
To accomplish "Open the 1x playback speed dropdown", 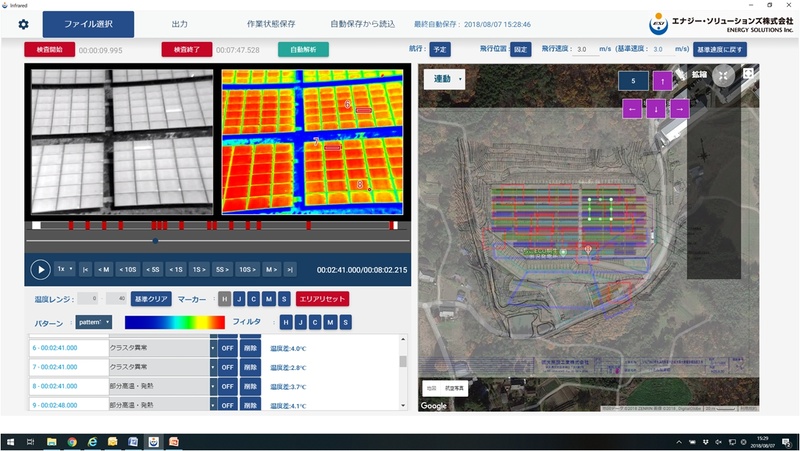I will (65, 269).
